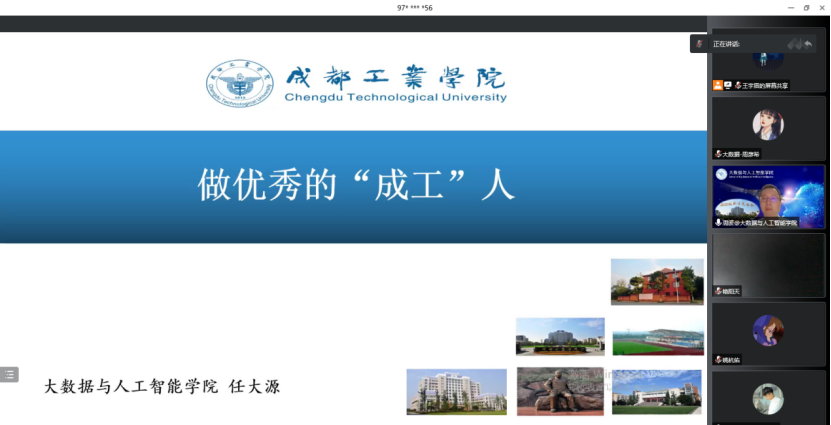
Task: Select the dark blank camera tile
Action: [x=768, y=265]
